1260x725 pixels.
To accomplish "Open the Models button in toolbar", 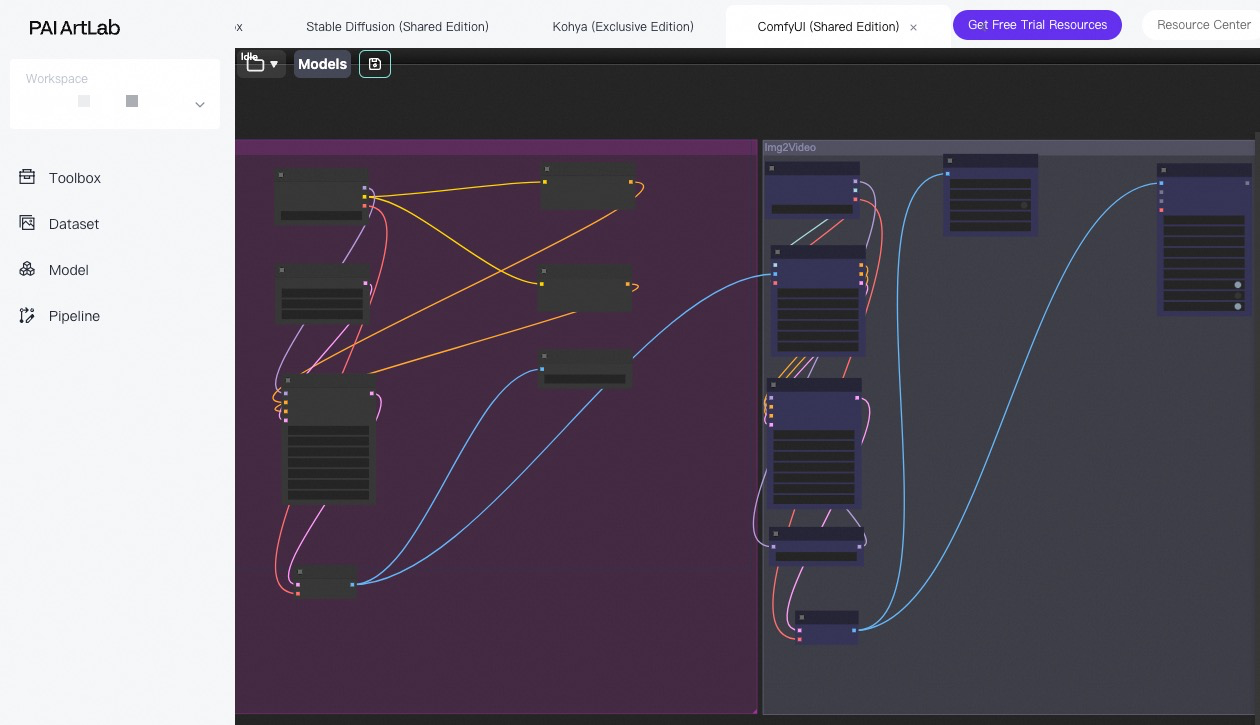I will (x=322, y=64).
